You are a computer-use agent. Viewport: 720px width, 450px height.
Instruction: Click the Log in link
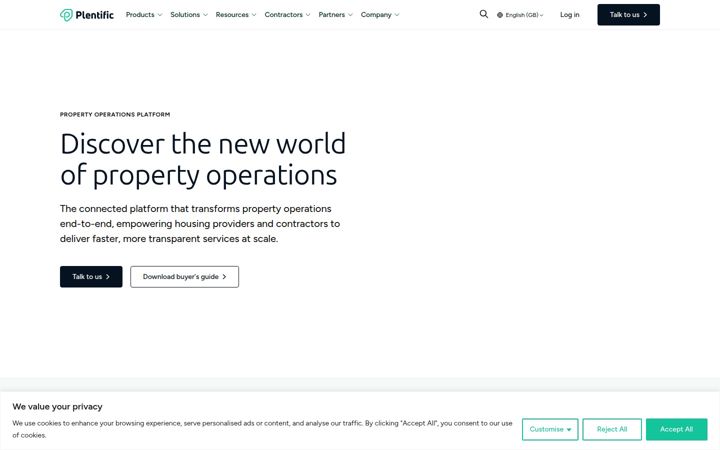pyautogui.click(x=569, y=15)
